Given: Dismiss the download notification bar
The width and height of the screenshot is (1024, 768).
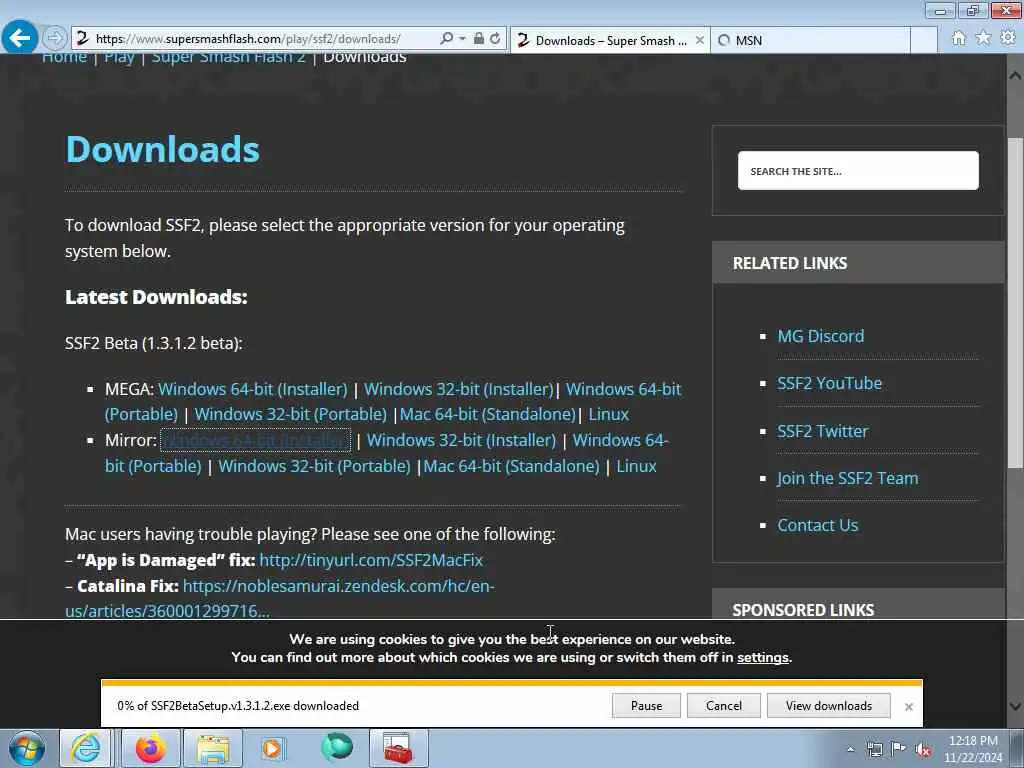Looking at the screenshot, I should coord(908,707).
